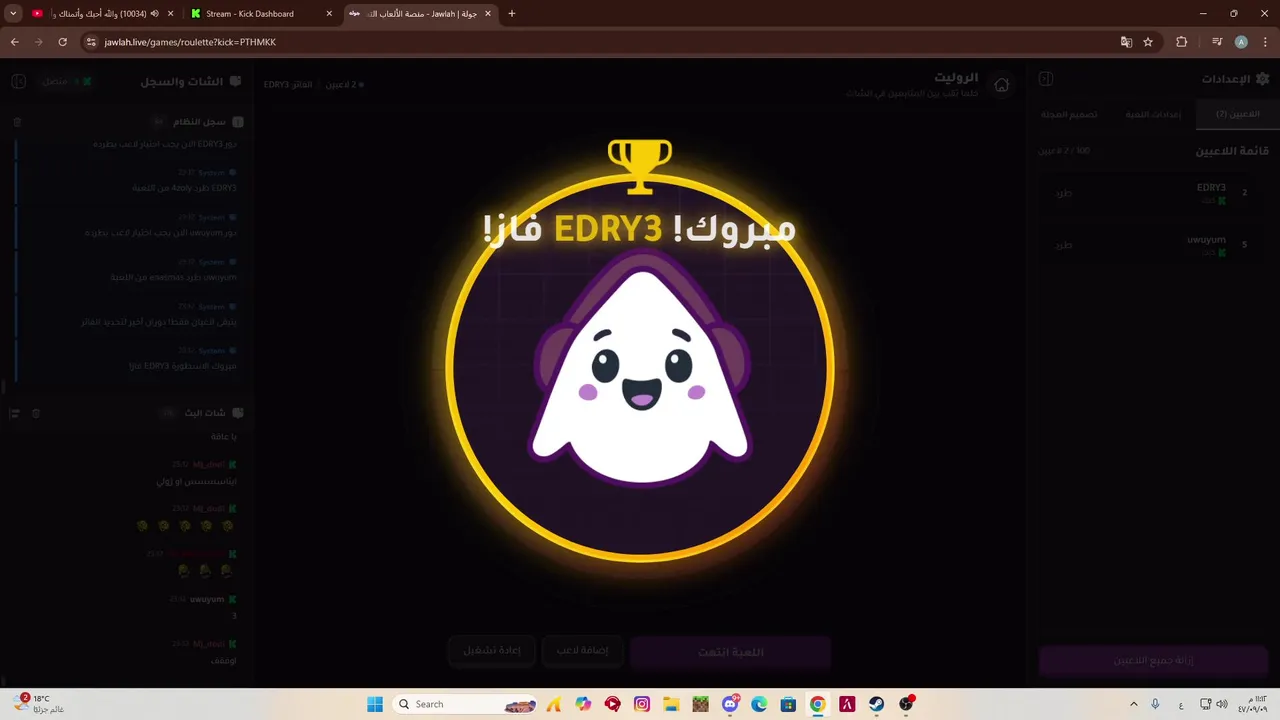Switch to the players (2) tab

coord(1237,114)
